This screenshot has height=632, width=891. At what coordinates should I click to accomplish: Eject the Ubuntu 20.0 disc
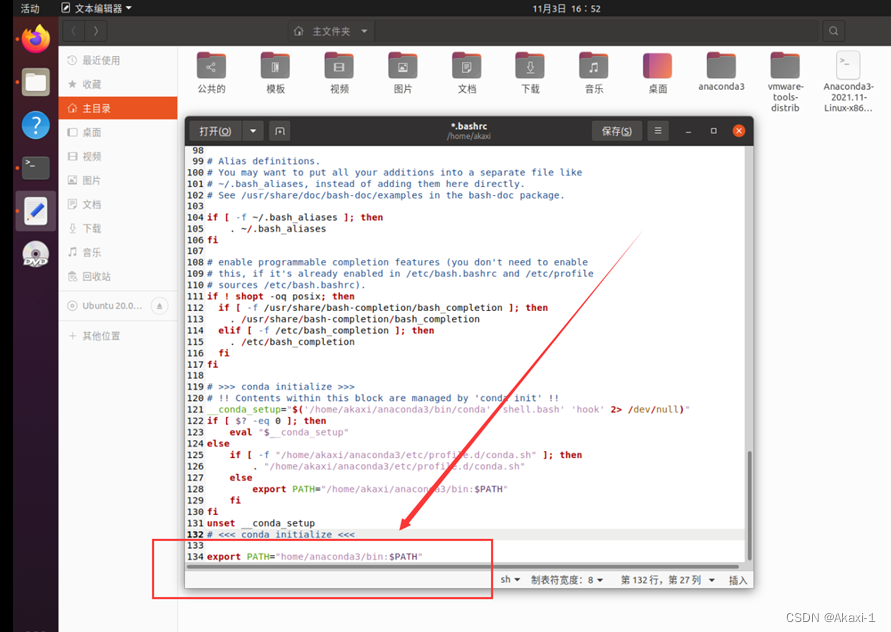pyautogui.click(x=160, y=306)
